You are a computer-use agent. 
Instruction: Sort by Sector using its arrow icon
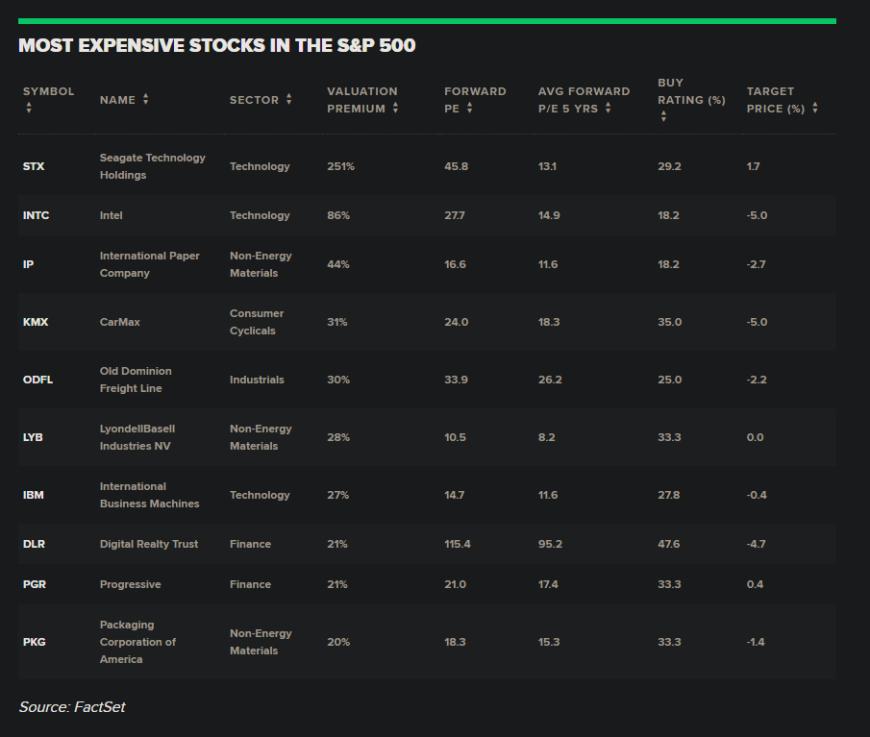(x=289, y=99)
